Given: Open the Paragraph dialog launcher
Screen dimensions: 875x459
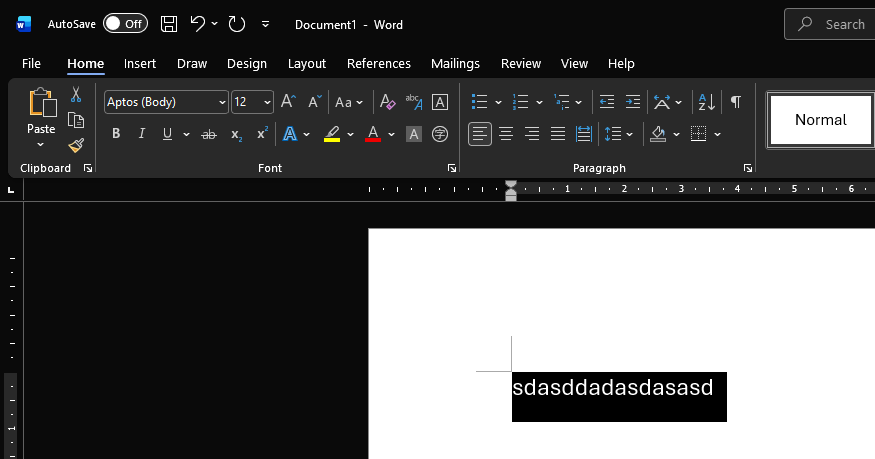Looking at the screenshot, I should click(748, 168).
